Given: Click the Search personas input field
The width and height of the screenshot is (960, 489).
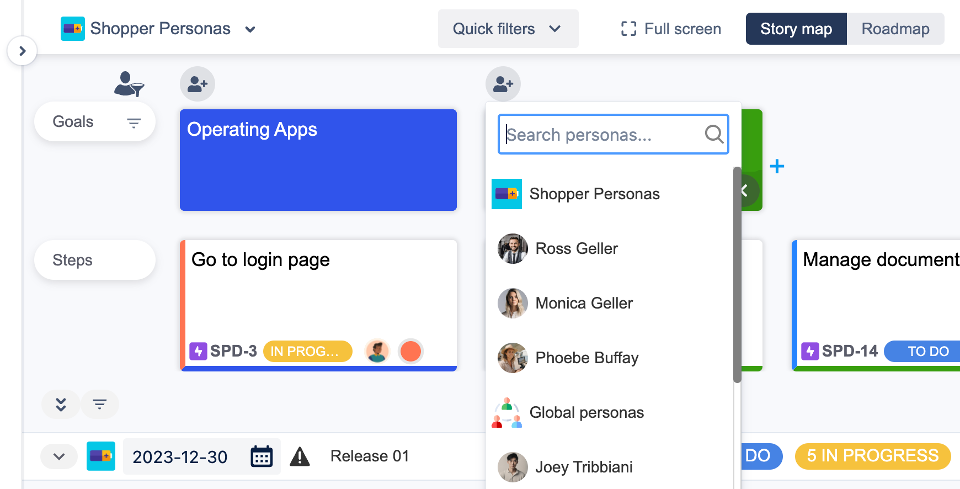Looking at the screenshot, I should (613, 135).
